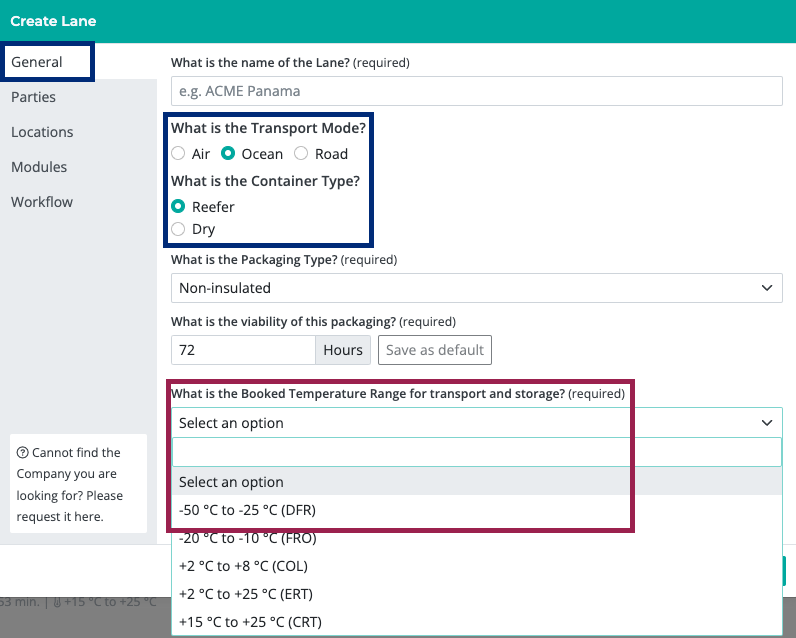The image size is (796, 638).
Task: Click the question mark help icon
Action: pos(22,452)
